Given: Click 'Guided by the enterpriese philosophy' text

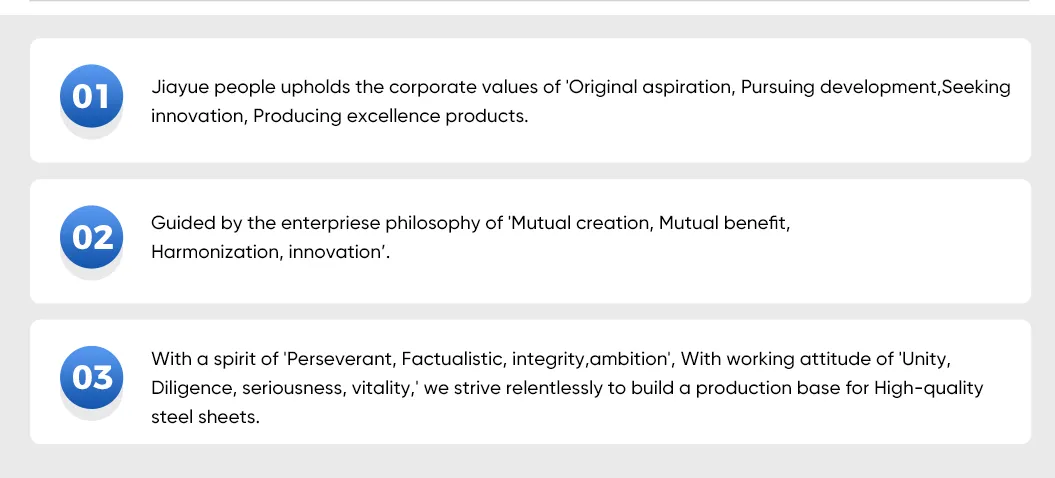Looking at the screenshot, I should (327, 223).
